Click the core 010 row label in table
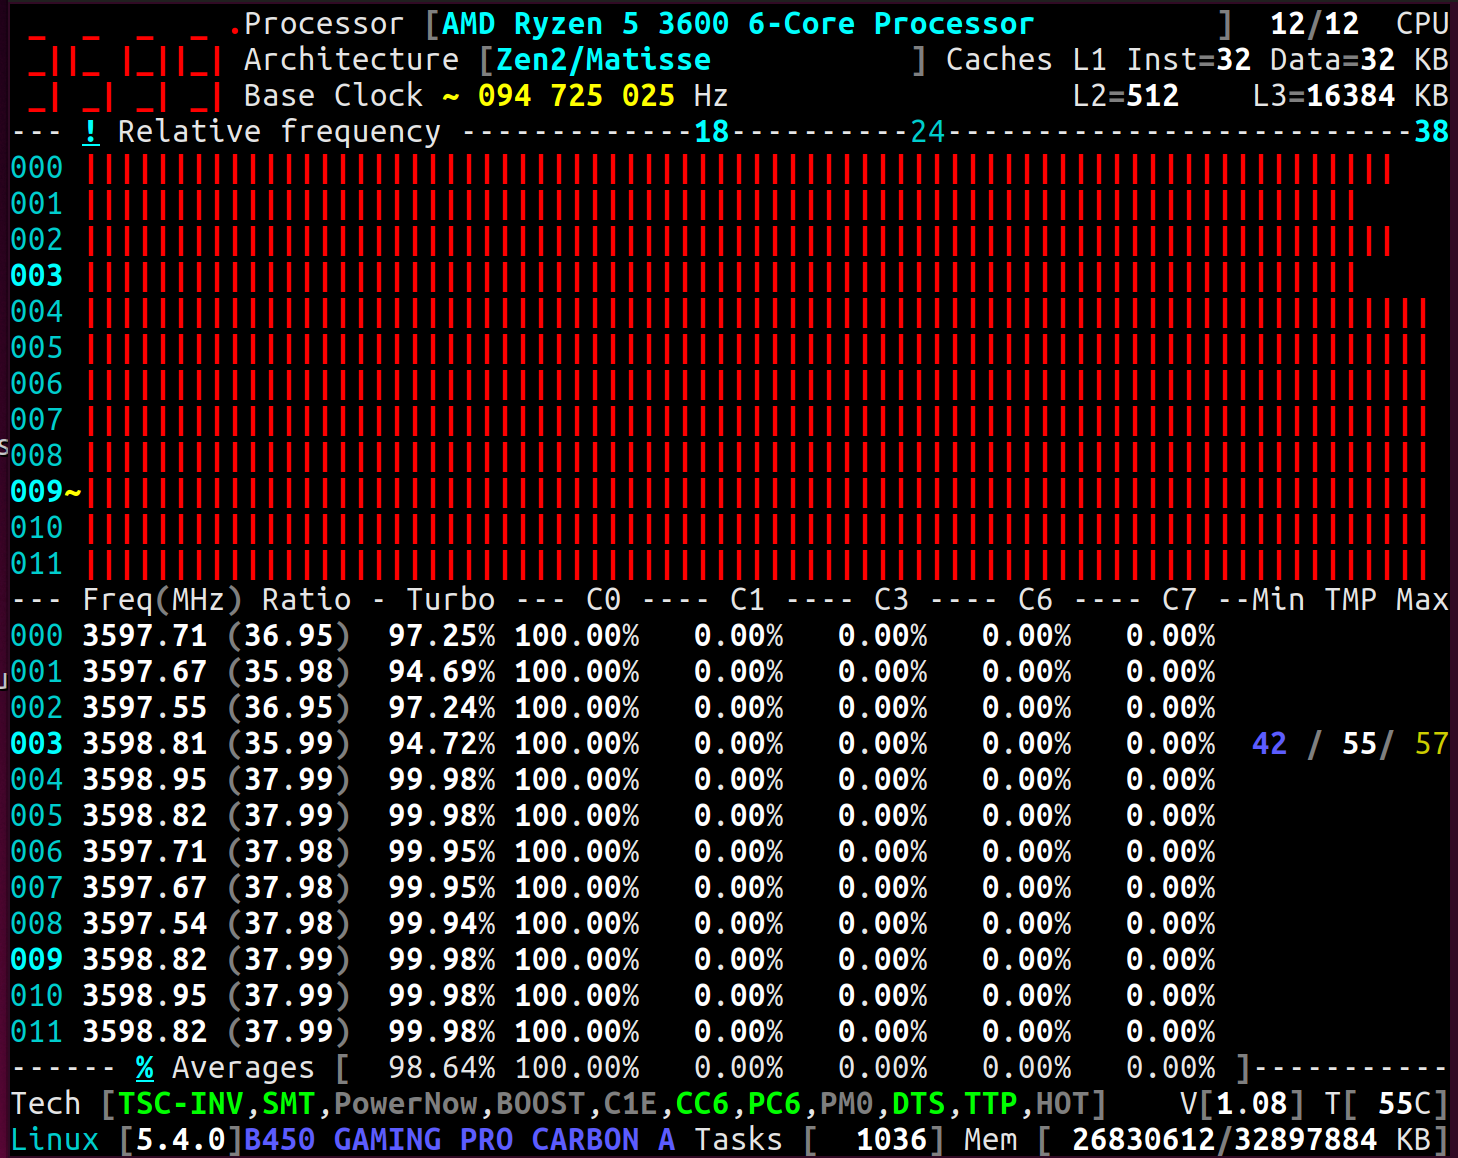1458x1158 pixels. click(x=37, y=996)
